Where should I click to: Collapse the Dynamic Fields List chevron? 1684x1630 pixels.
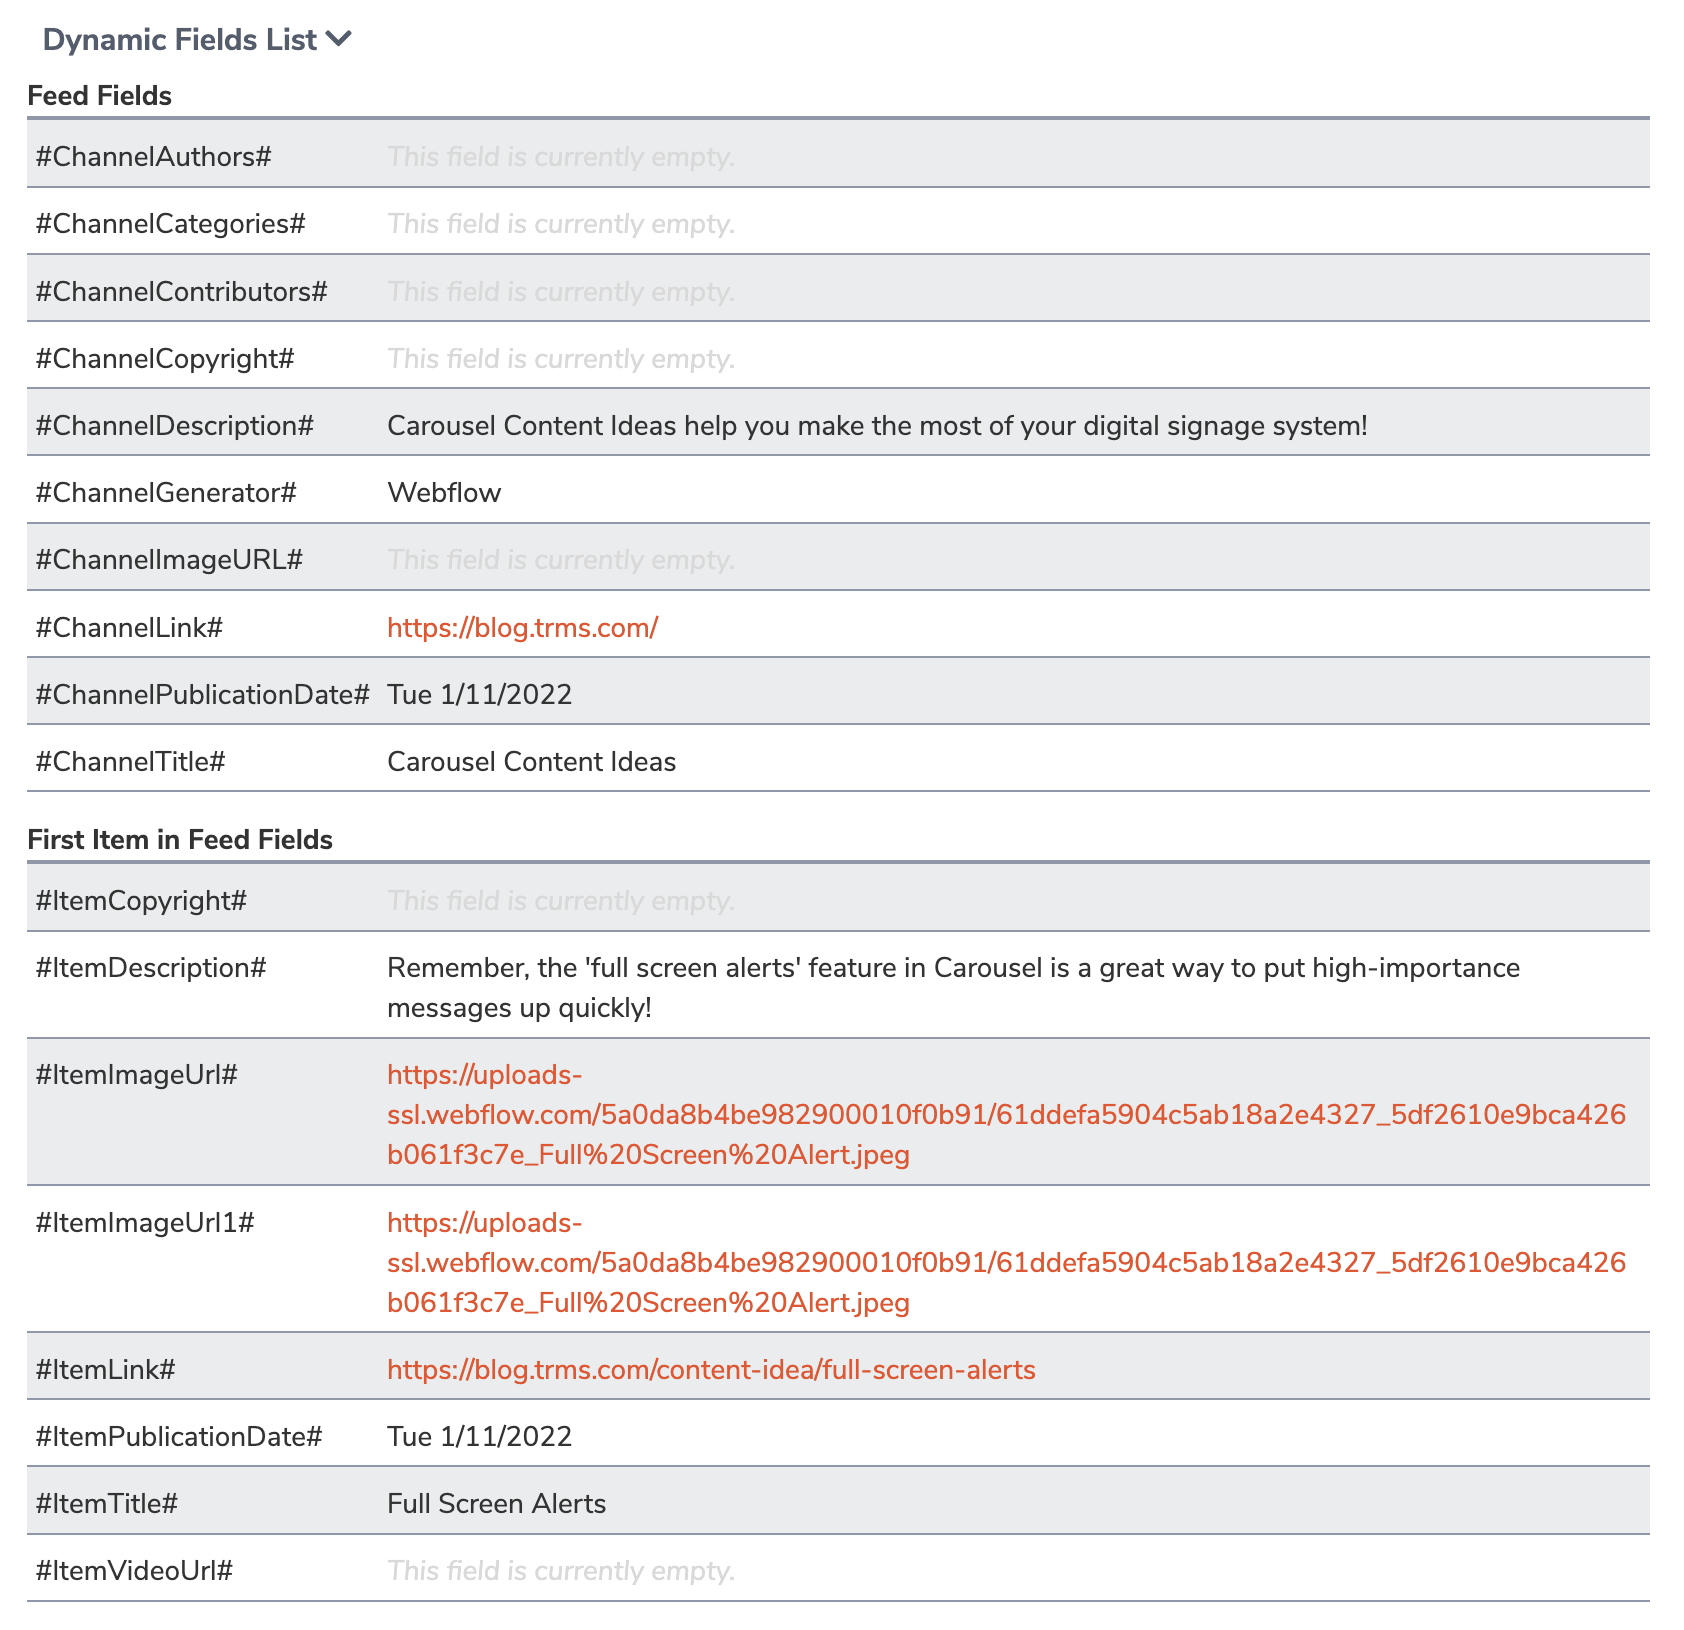(x=339, y=40)
